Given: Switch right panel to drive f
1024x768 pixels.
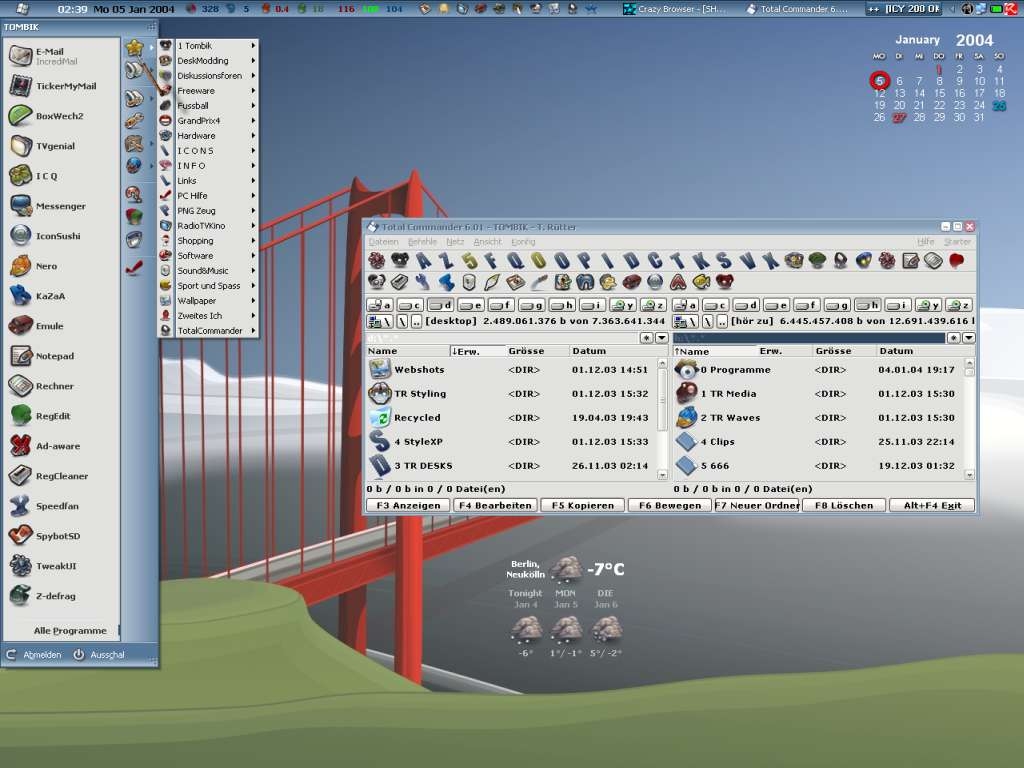Looking at the screenshot, I should (806, 305).
